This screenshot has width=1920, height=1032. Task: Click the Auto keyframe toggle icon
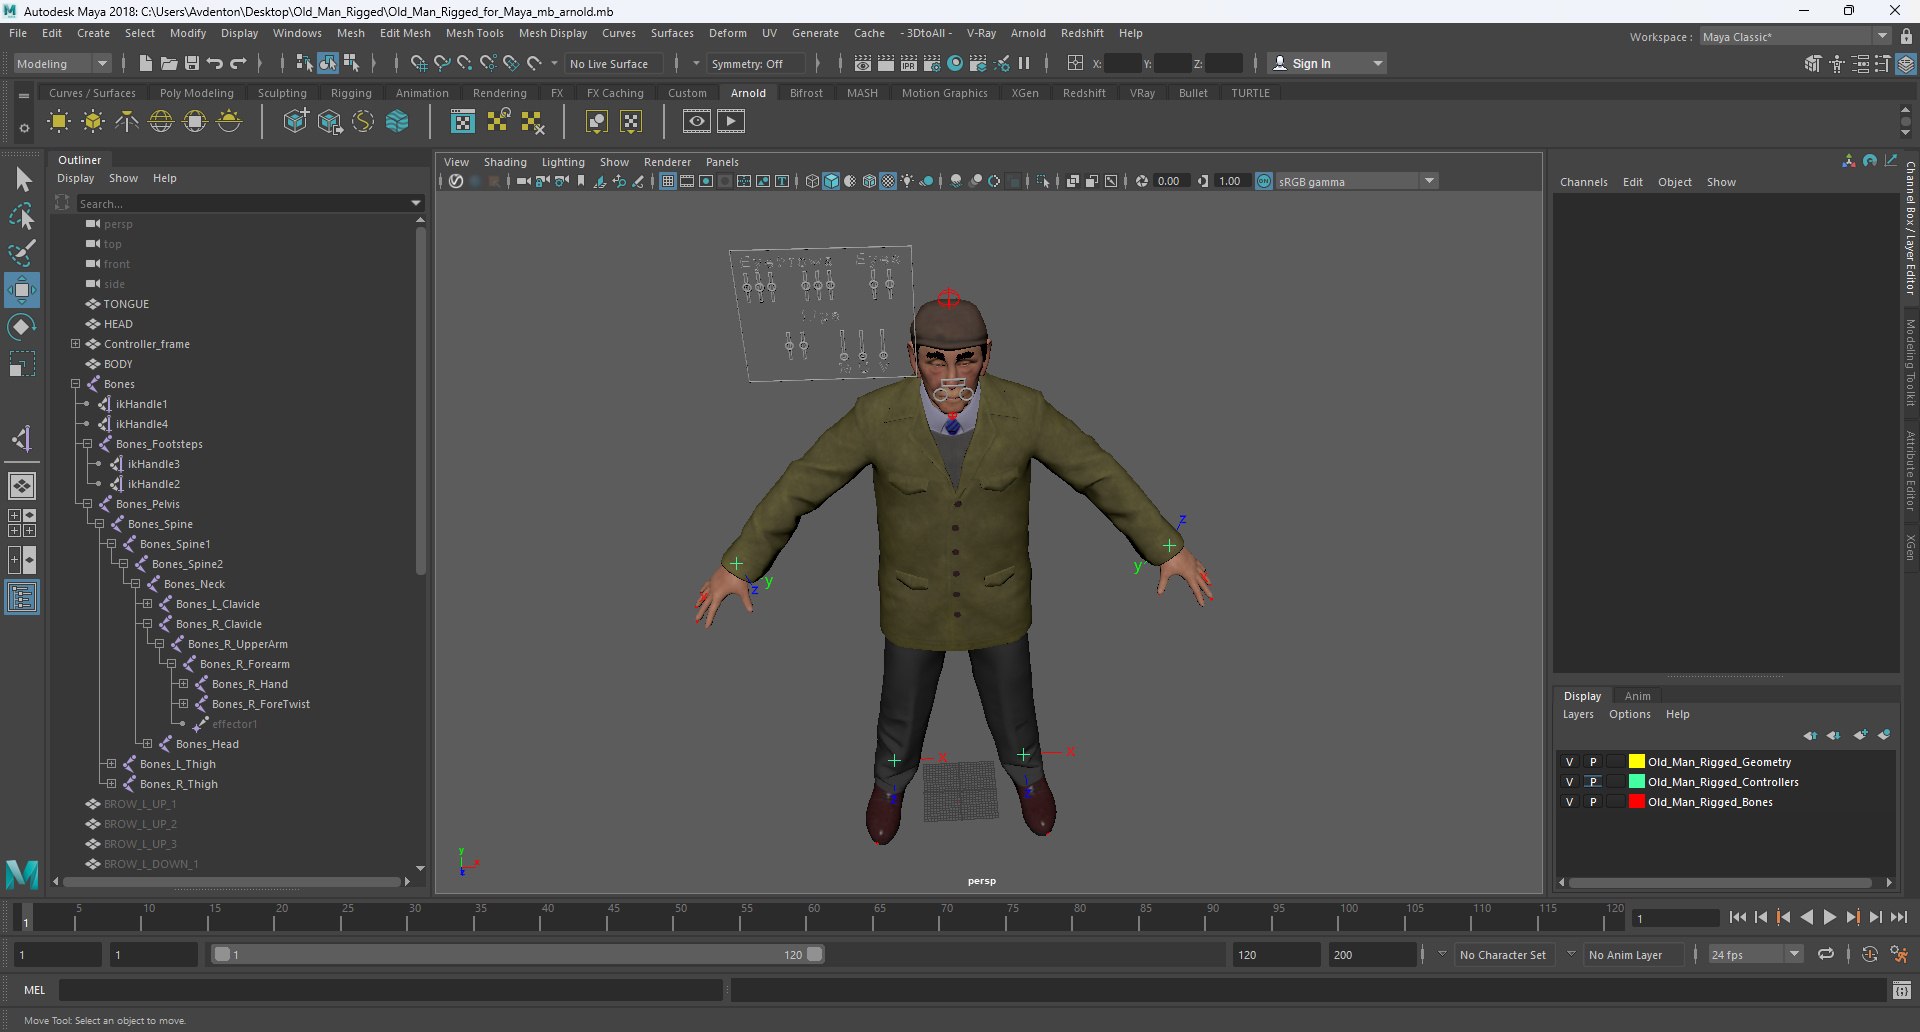1869,955
